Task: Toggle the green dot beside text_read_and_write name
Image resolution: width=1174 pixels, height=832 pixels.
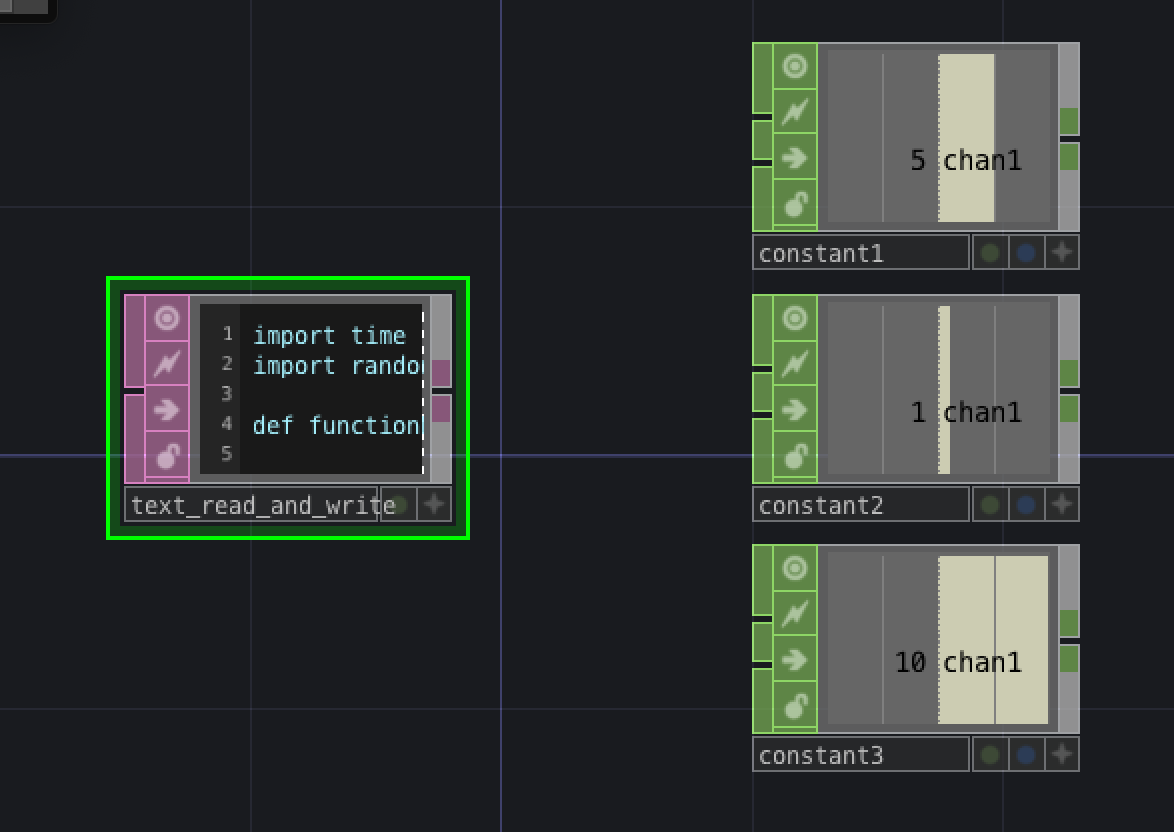Action: click(398, 505)
